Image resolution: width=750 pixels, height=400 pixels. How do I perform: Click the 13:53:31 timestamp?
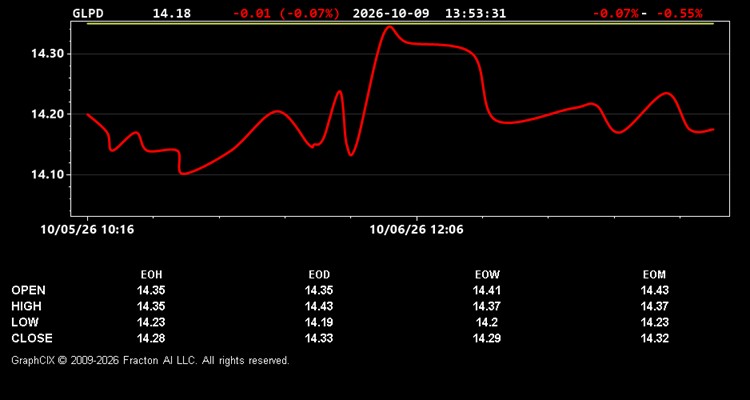click(x=475, y=13)
